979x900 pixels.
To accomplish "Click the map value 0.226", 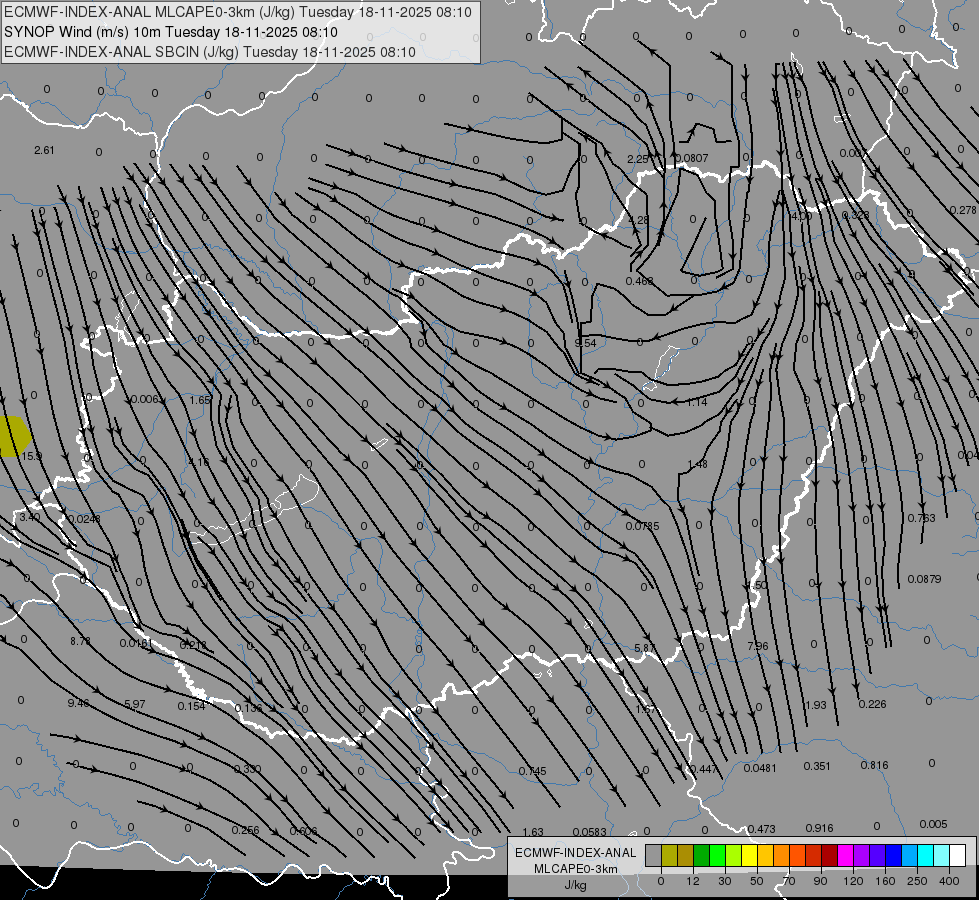I will coord(872,704).
